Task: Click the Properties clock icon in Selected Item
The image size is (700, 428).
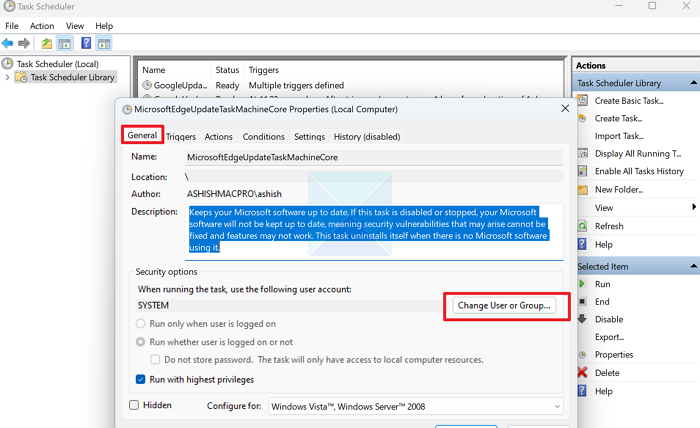Action: point(582,355)
